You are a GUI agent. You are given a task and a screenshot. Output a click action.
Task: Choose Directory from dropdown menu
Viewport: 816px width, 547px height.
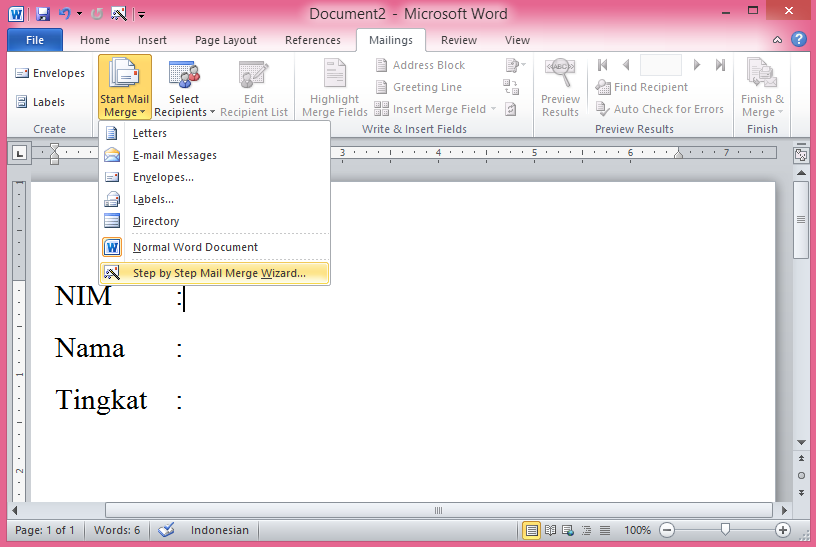[x=214, y=221]
